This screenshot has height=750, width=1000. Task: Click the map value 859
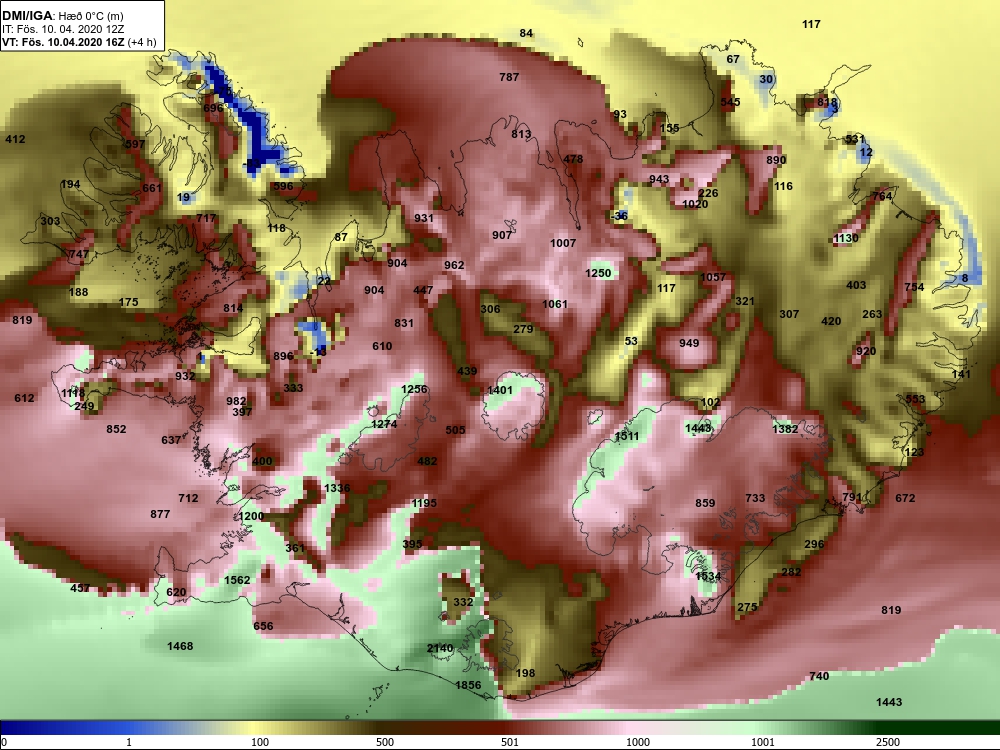[x=705, y=503]
